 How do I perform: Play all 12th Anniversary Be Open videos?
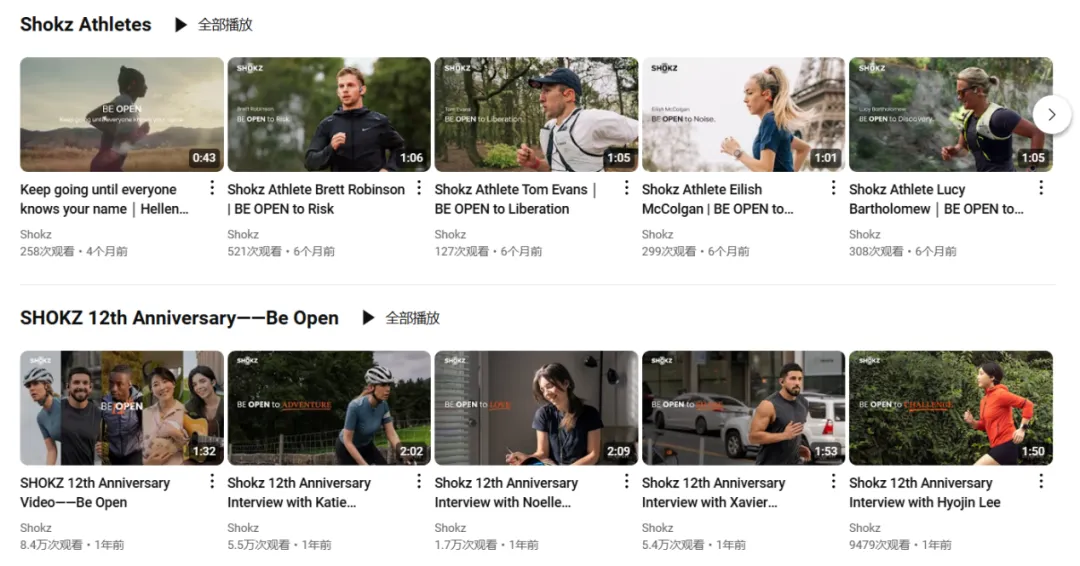[401, 318]
